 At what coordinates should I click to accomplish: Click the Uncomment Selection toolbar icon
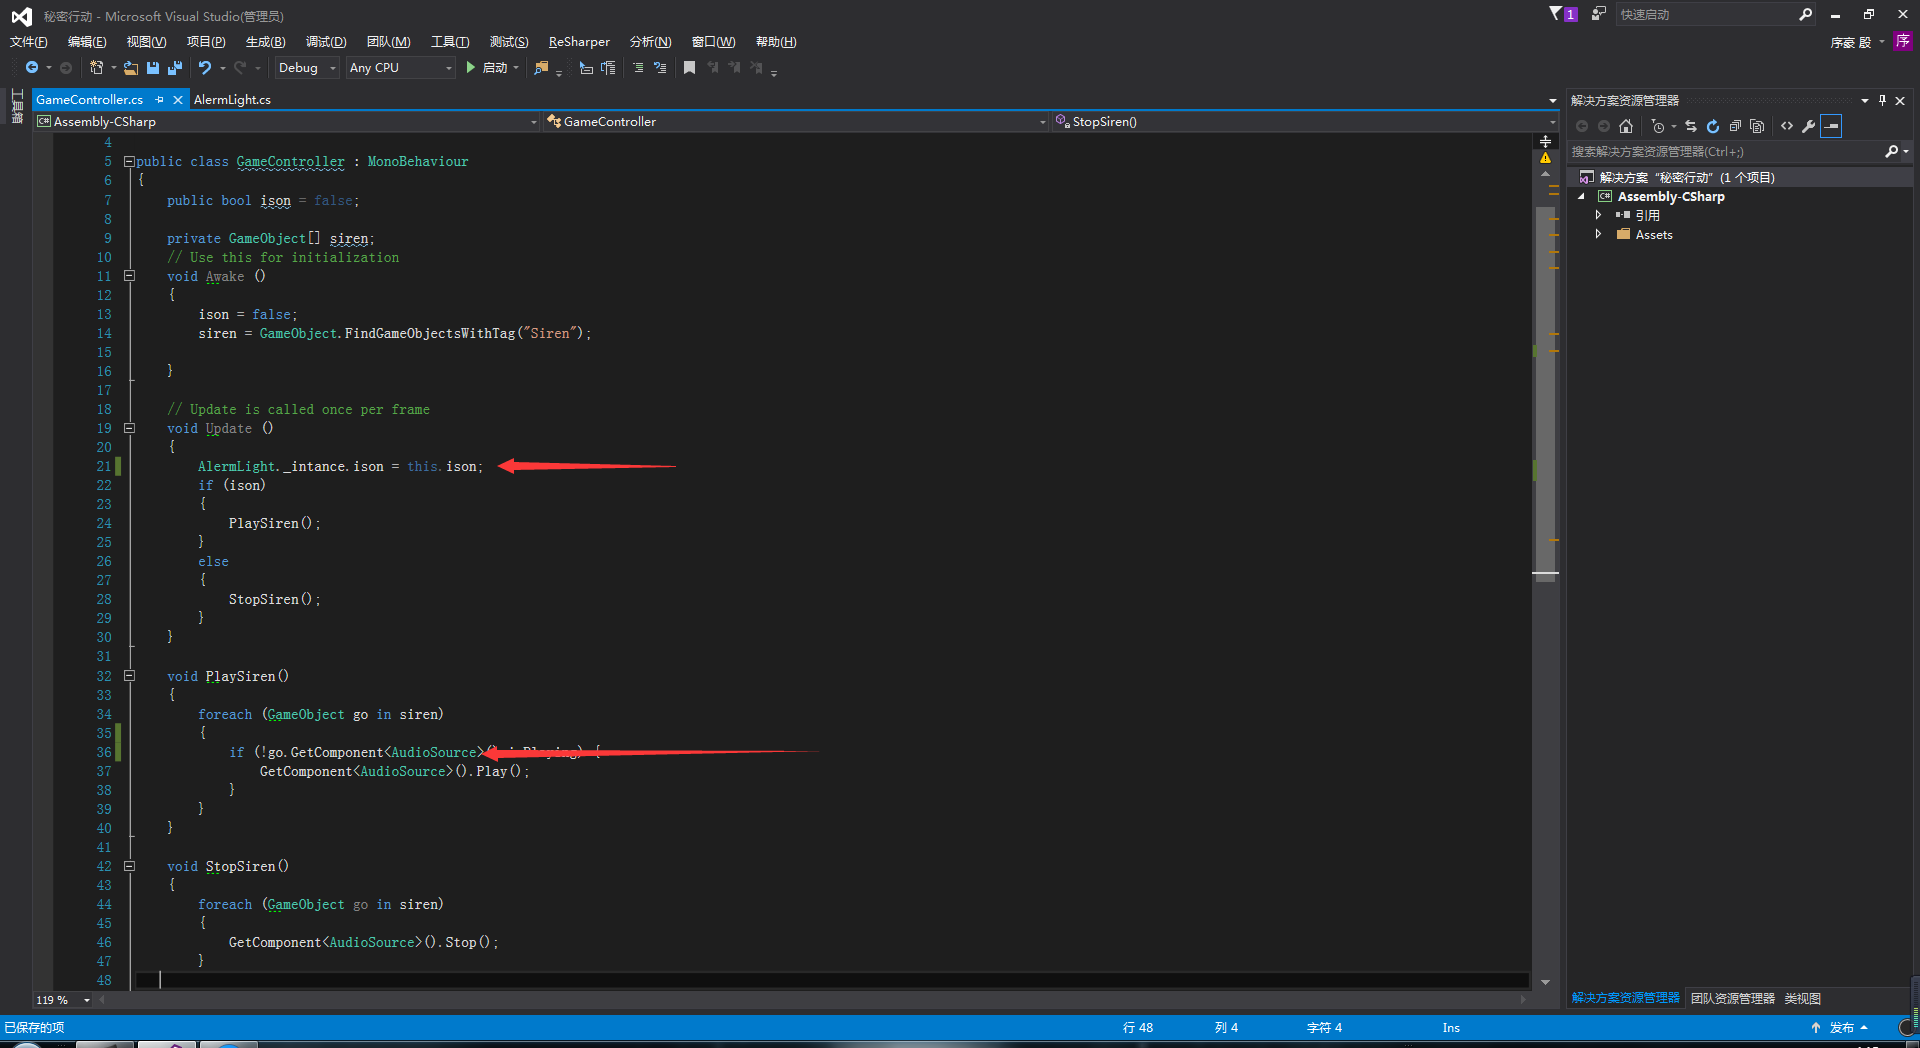(x=660, y=68)
